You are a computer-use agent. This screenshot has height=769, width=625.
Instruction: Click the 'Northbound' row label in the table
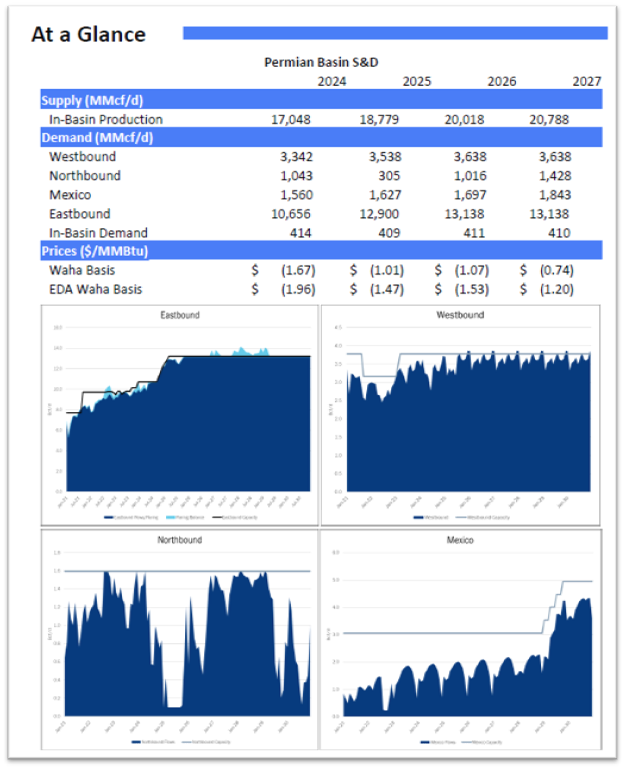[x=85, y=176]
